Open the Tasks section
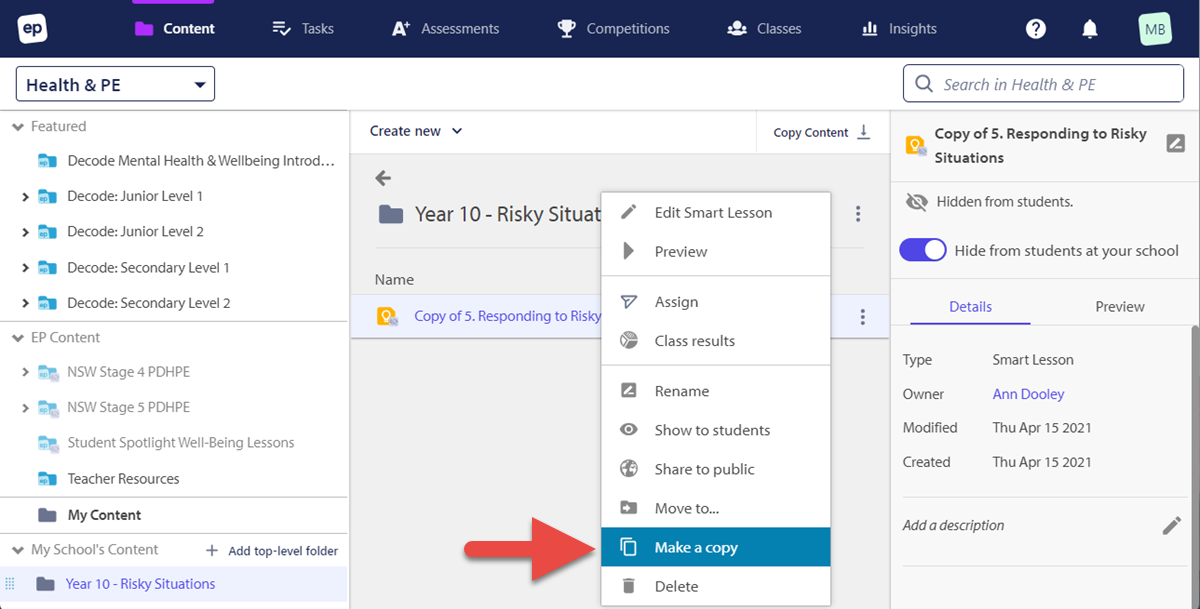This screenshot has height=609, width=1200. tap(303, 29)
